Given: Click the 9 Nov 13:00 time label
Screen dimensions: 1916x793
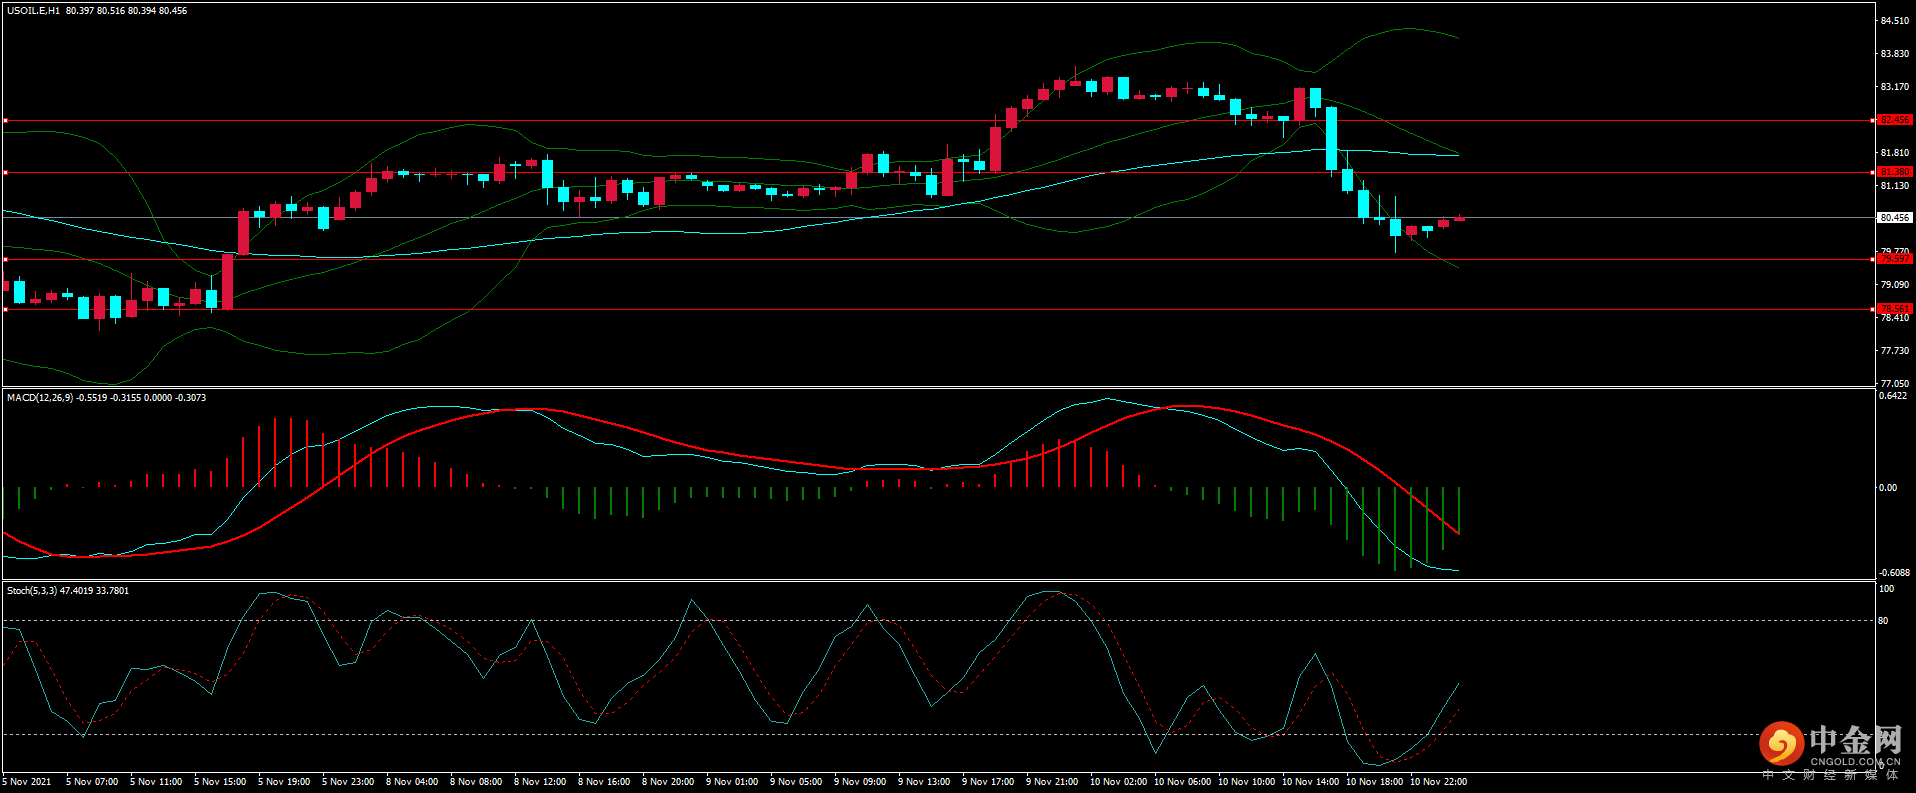Looking at the screenshot, I should (x=924, y=782).
